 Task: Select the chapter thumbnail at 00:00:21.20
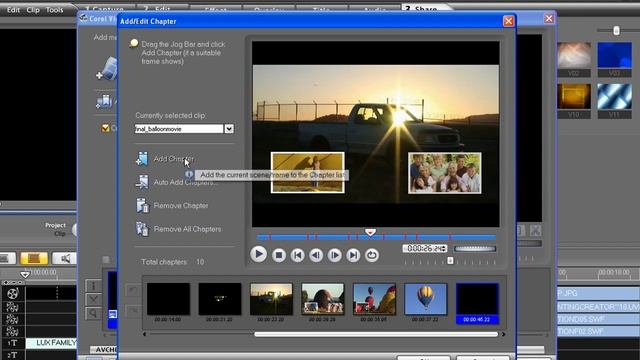[220, 299]
